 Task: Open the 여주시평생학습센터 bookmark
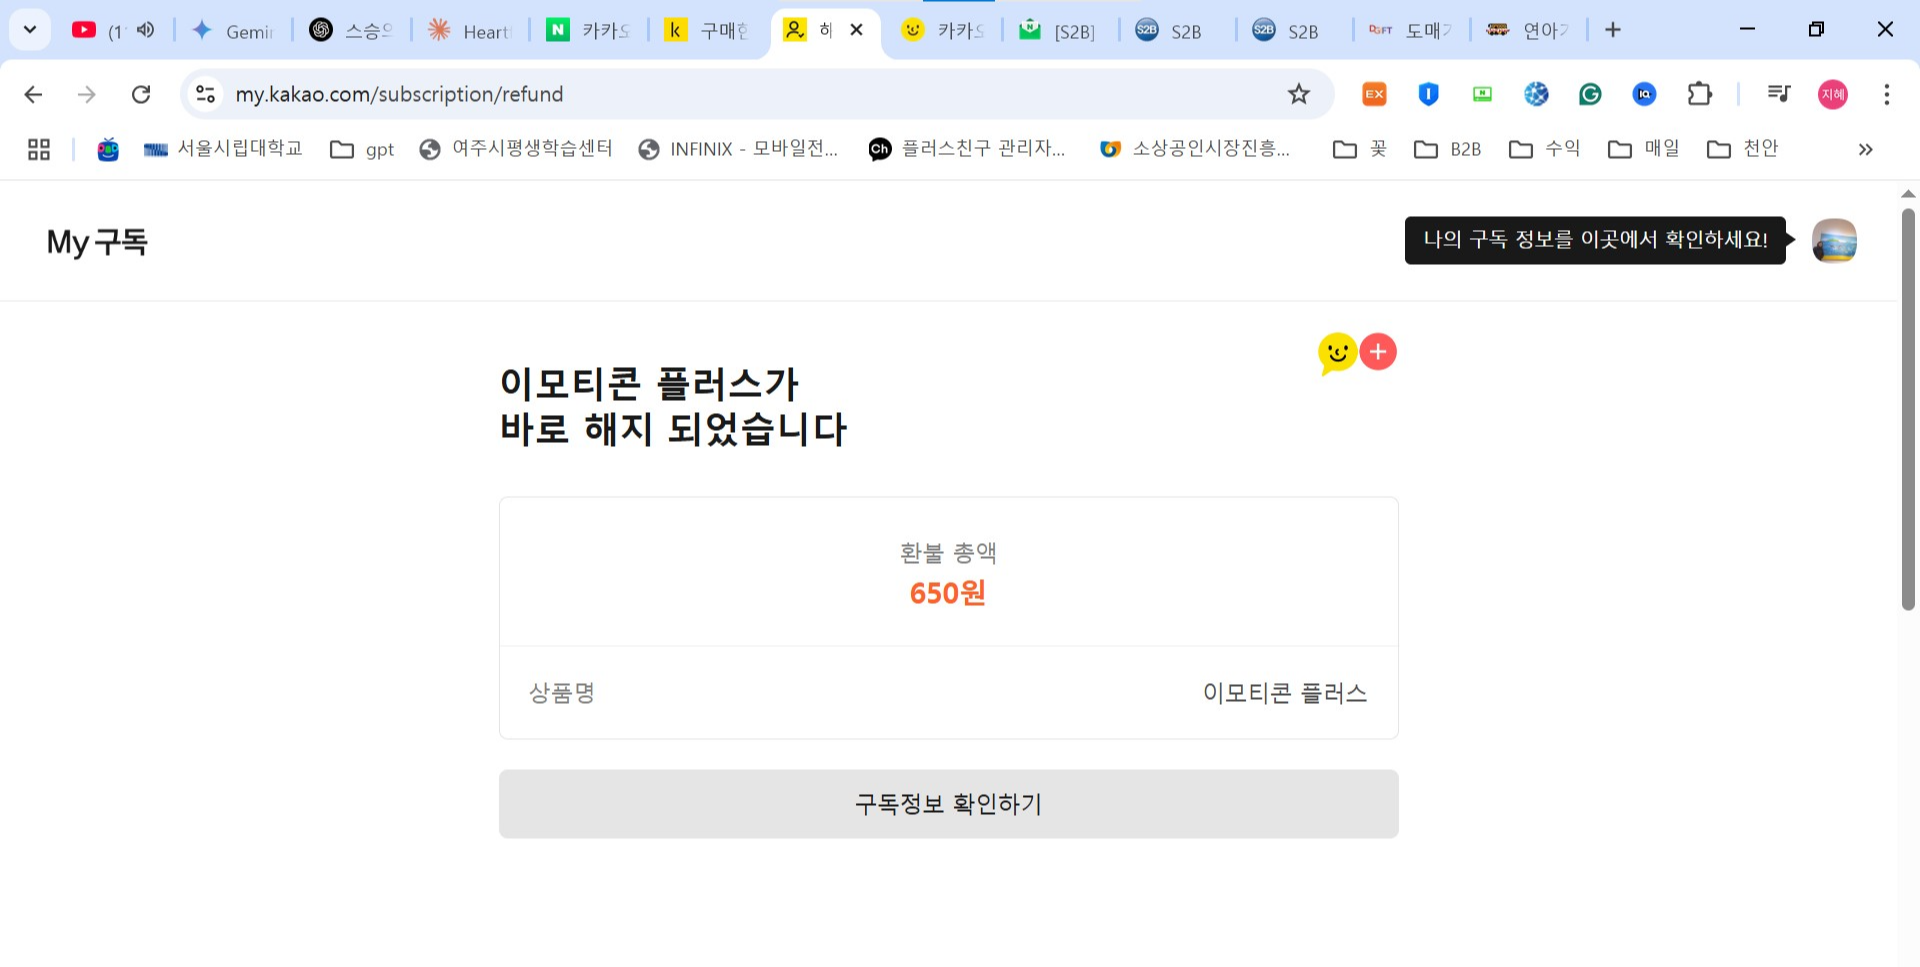516,149
